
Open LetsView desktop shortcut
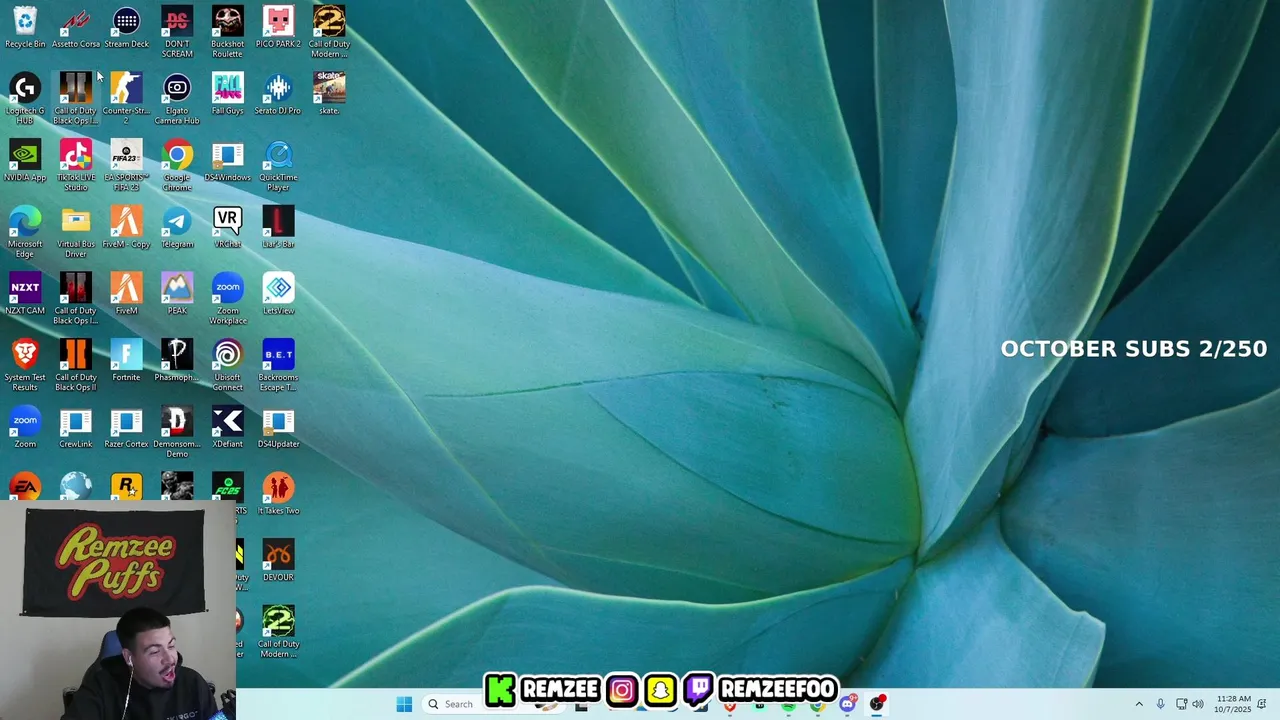point(278,294)
